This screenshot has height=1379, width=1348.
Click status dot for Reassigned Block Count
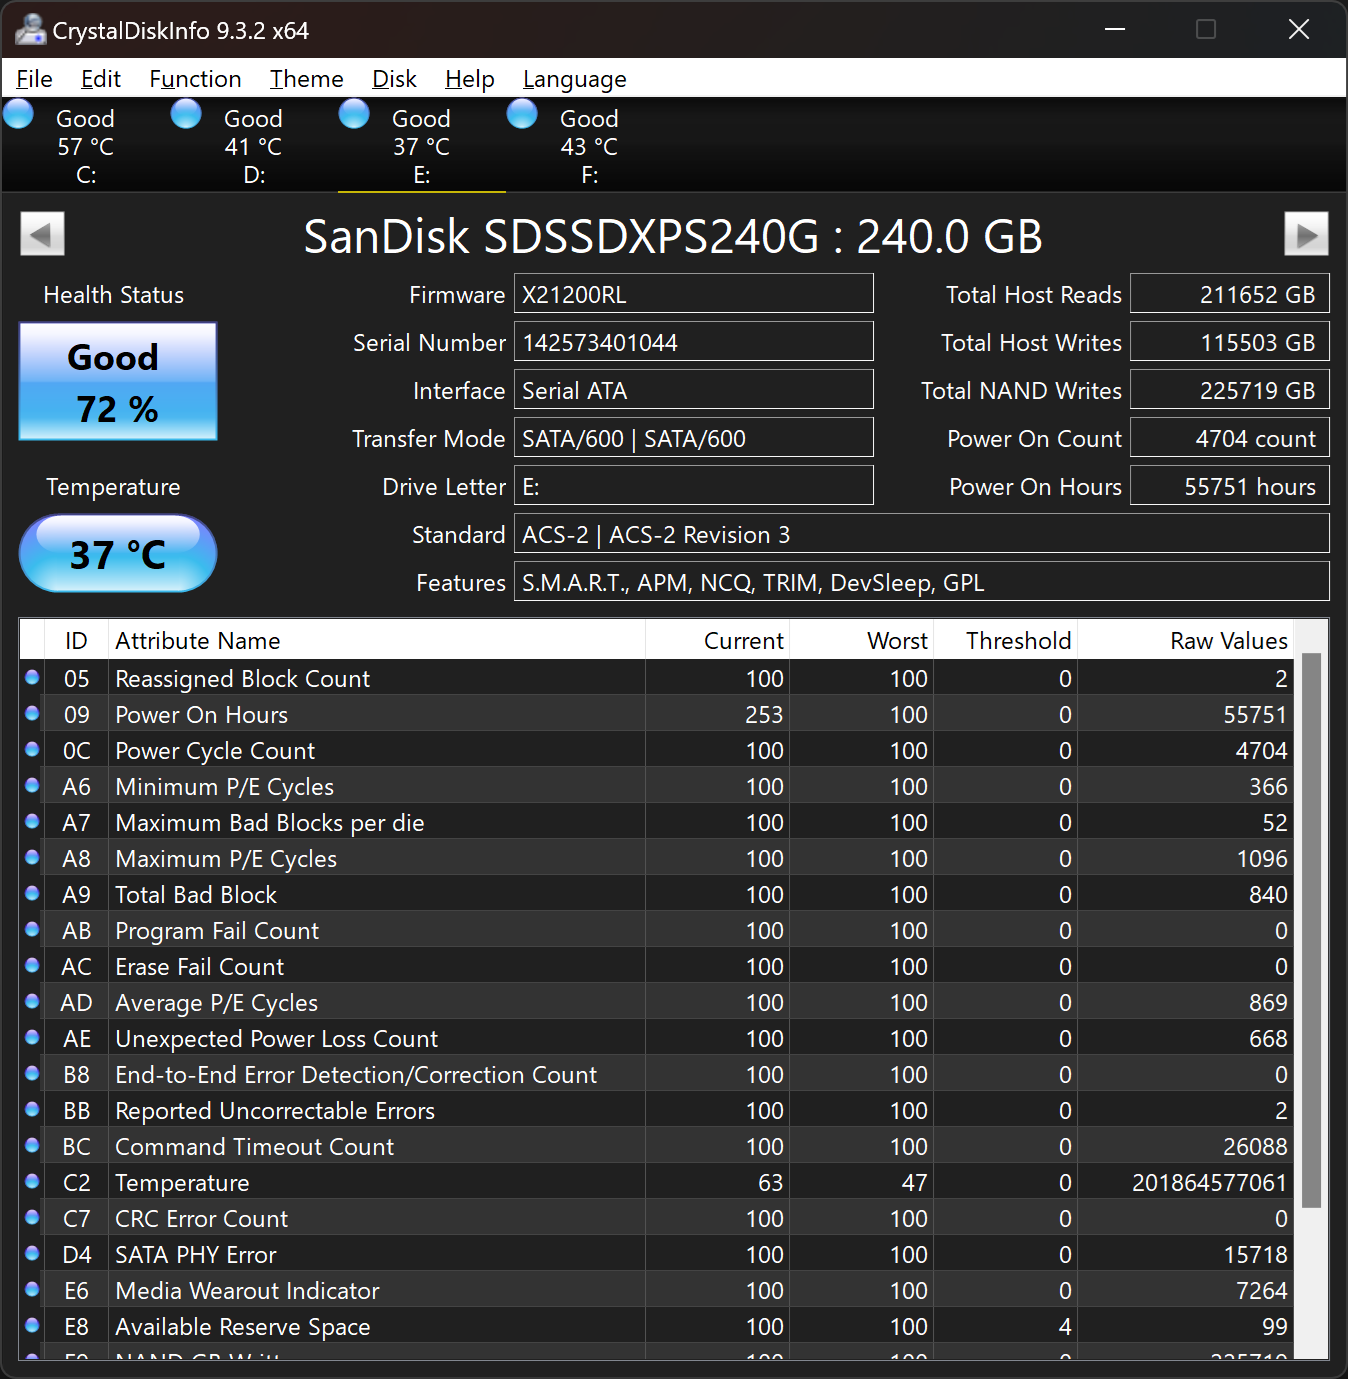(x=32, y=678)
